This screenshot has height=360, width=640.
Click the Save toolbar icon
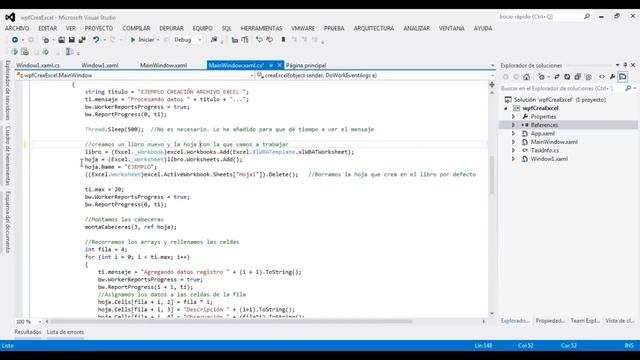pos(71,40)
